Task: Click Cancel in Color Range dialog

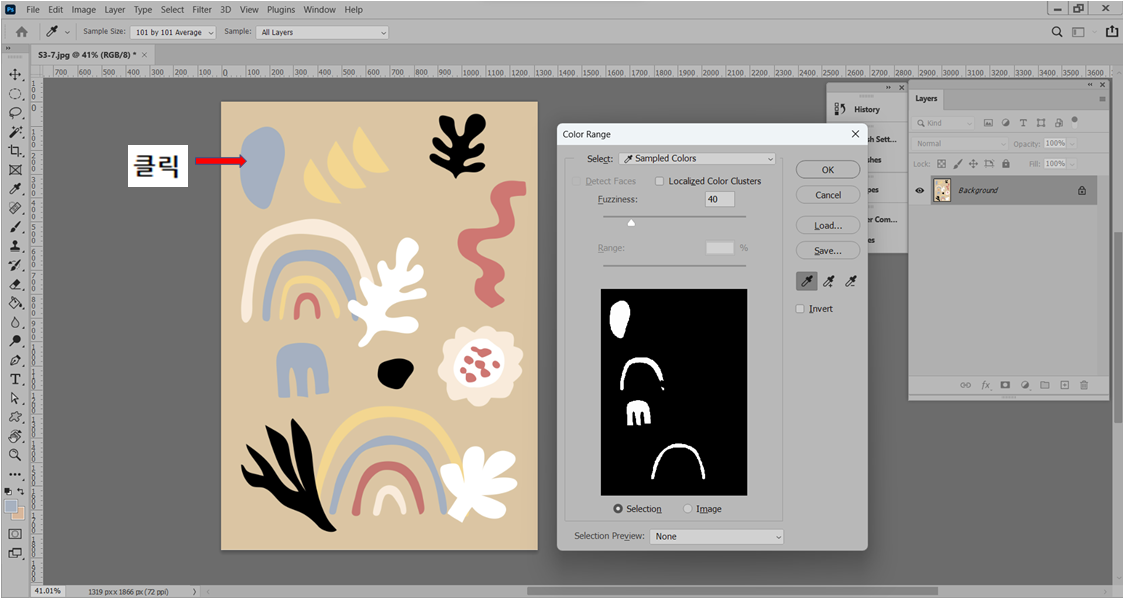Action: [x=828, y=195]
